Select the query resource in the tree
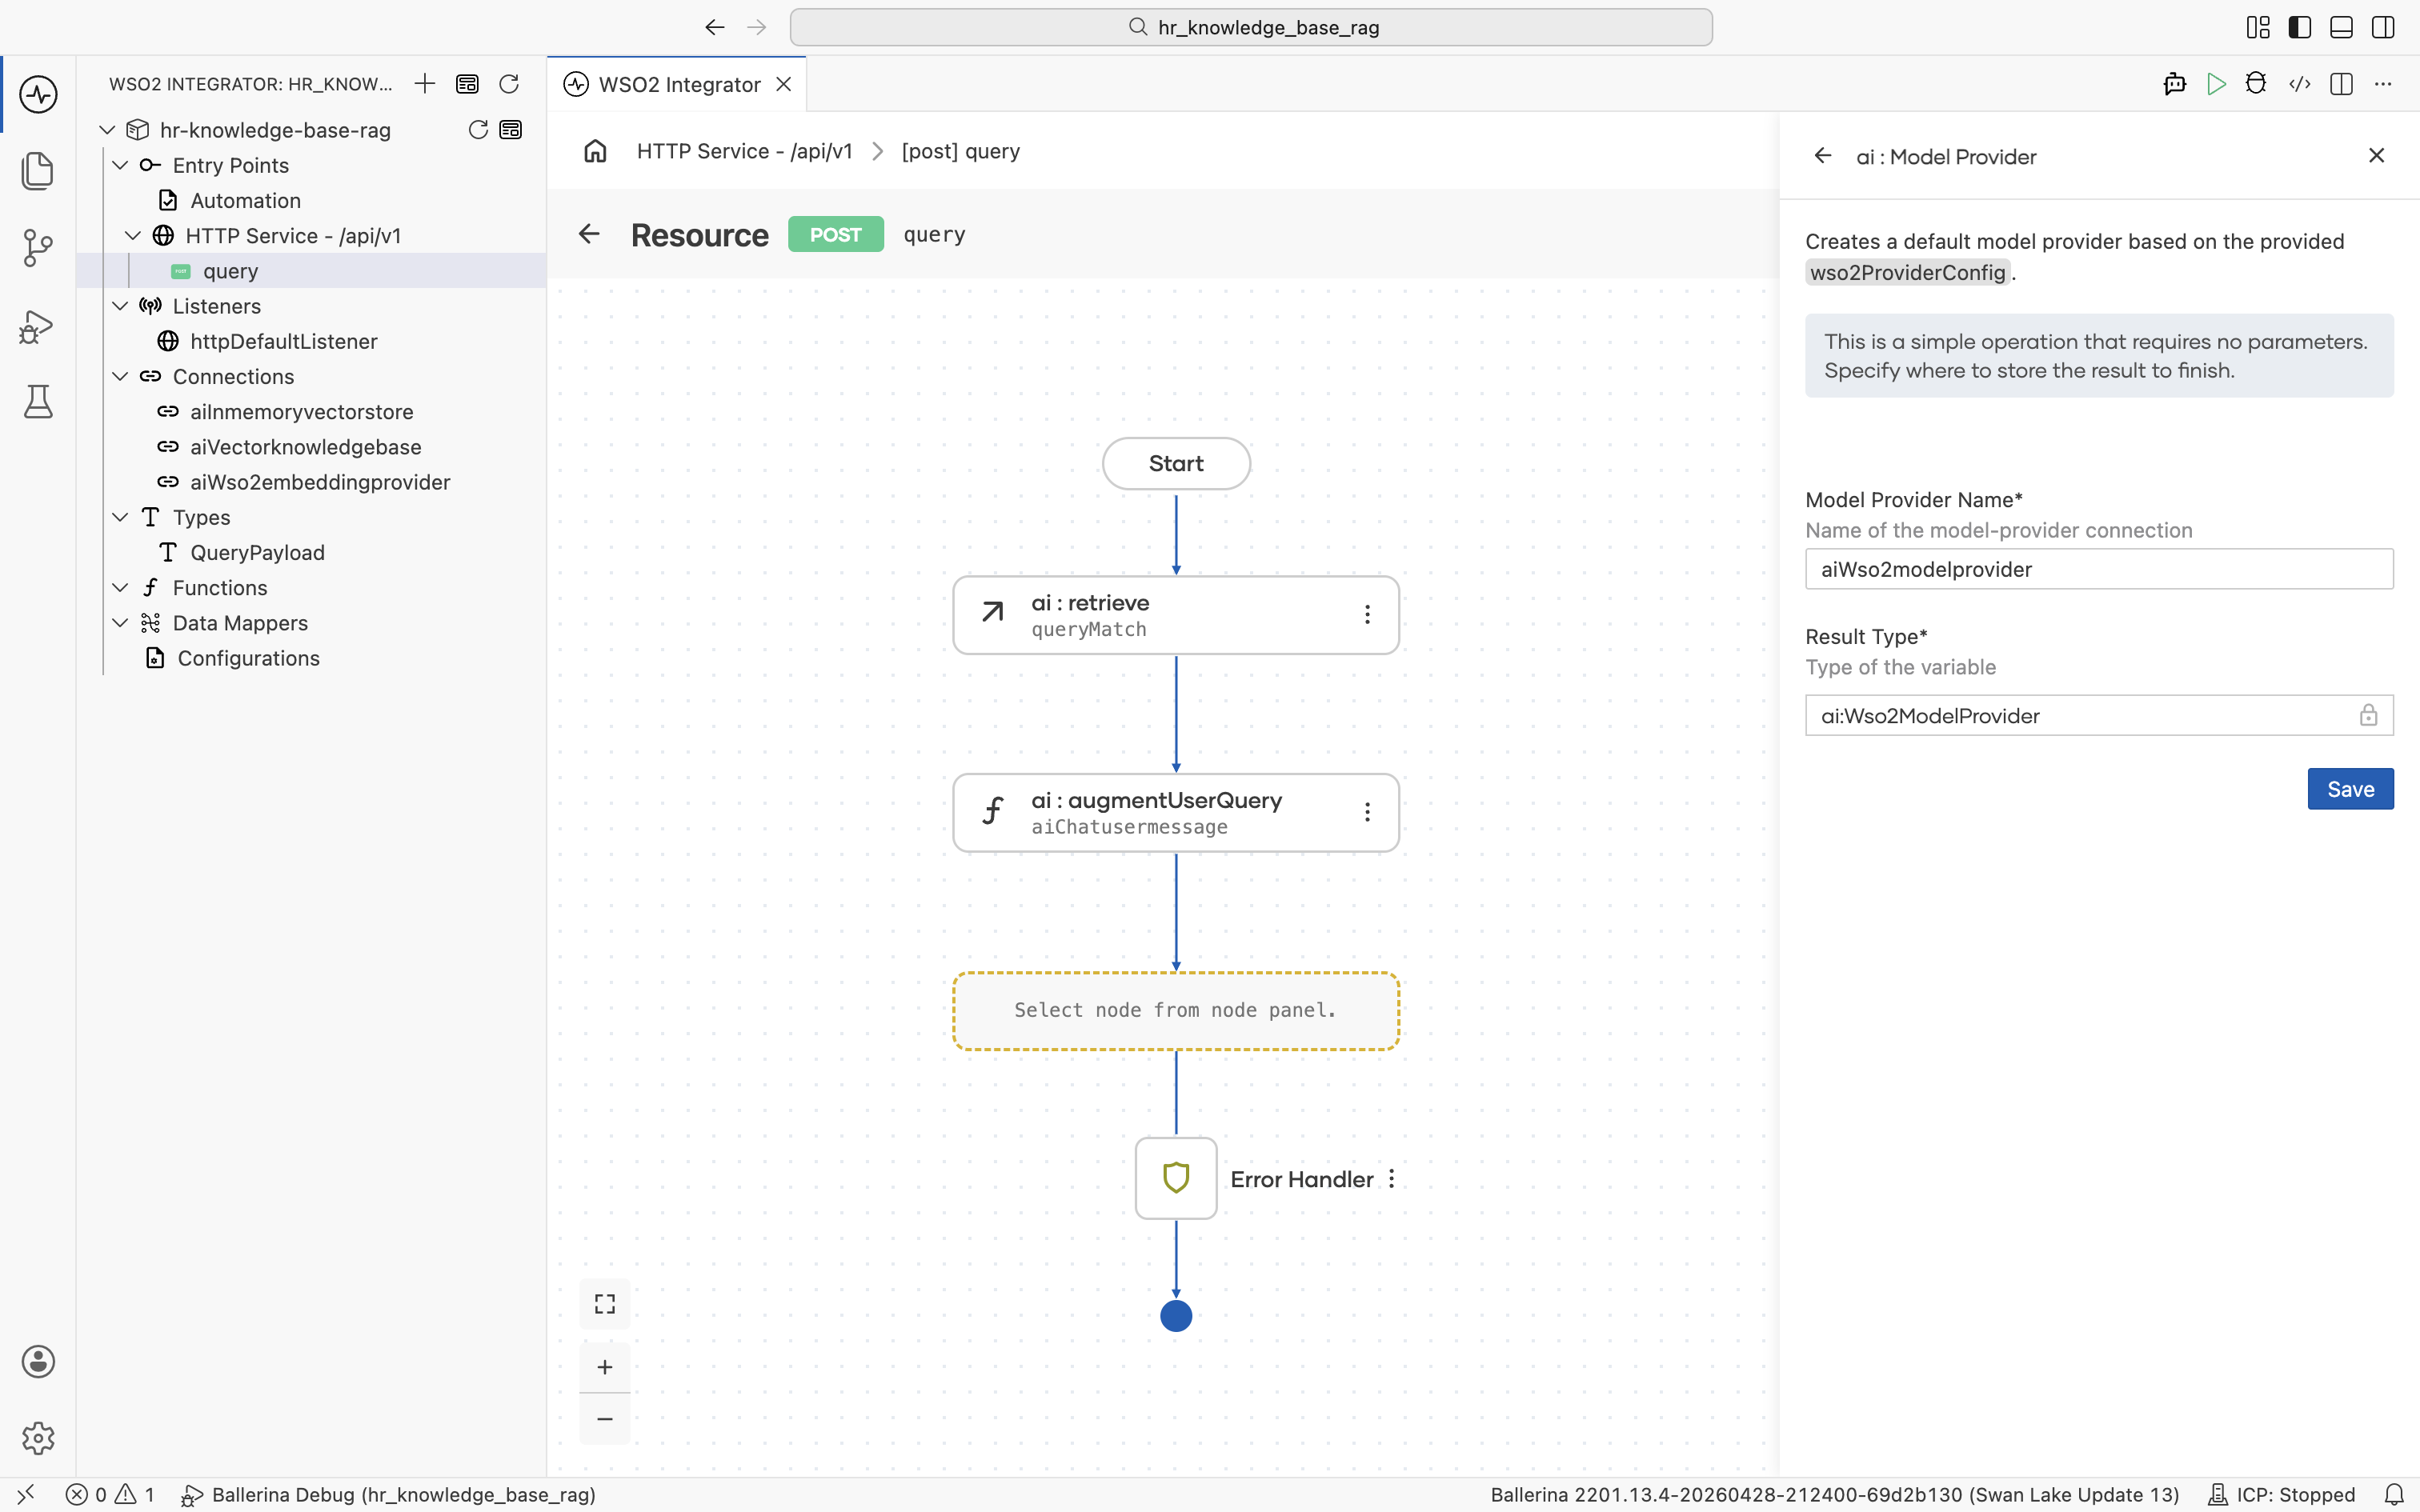Screen dimensions: 2420x1512 (x=312, y=271)
